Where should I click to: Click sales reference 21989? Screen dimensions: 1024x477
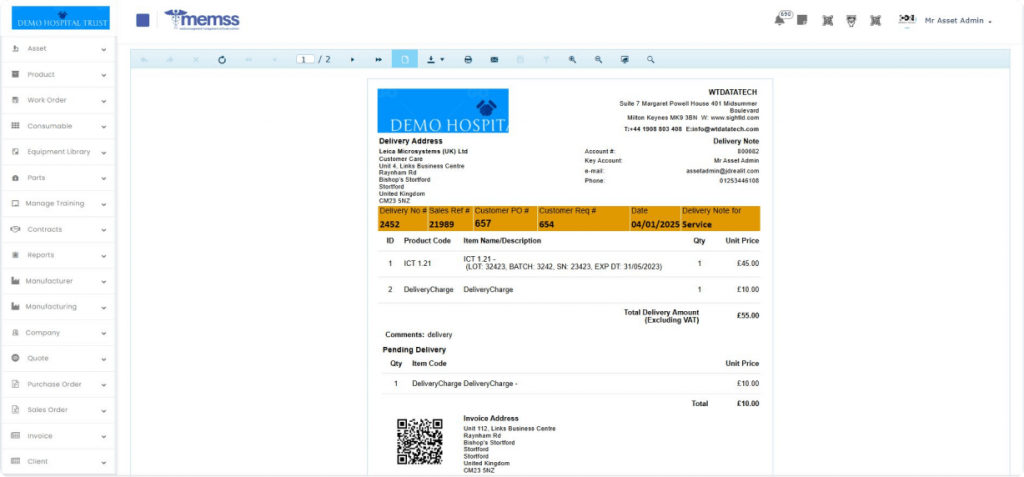pyautogui.click(x=440, y=224)
